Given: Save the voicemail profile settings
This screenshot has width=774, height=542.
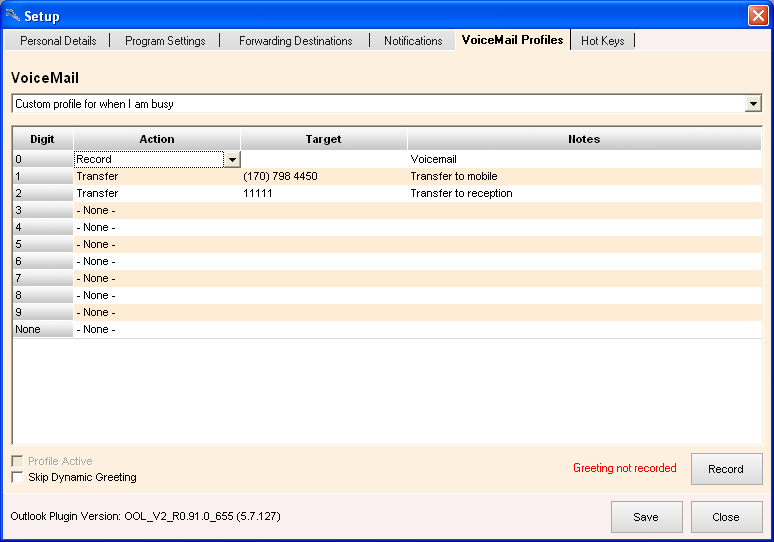Looking at the screenshot, I should tap(646, 517).
